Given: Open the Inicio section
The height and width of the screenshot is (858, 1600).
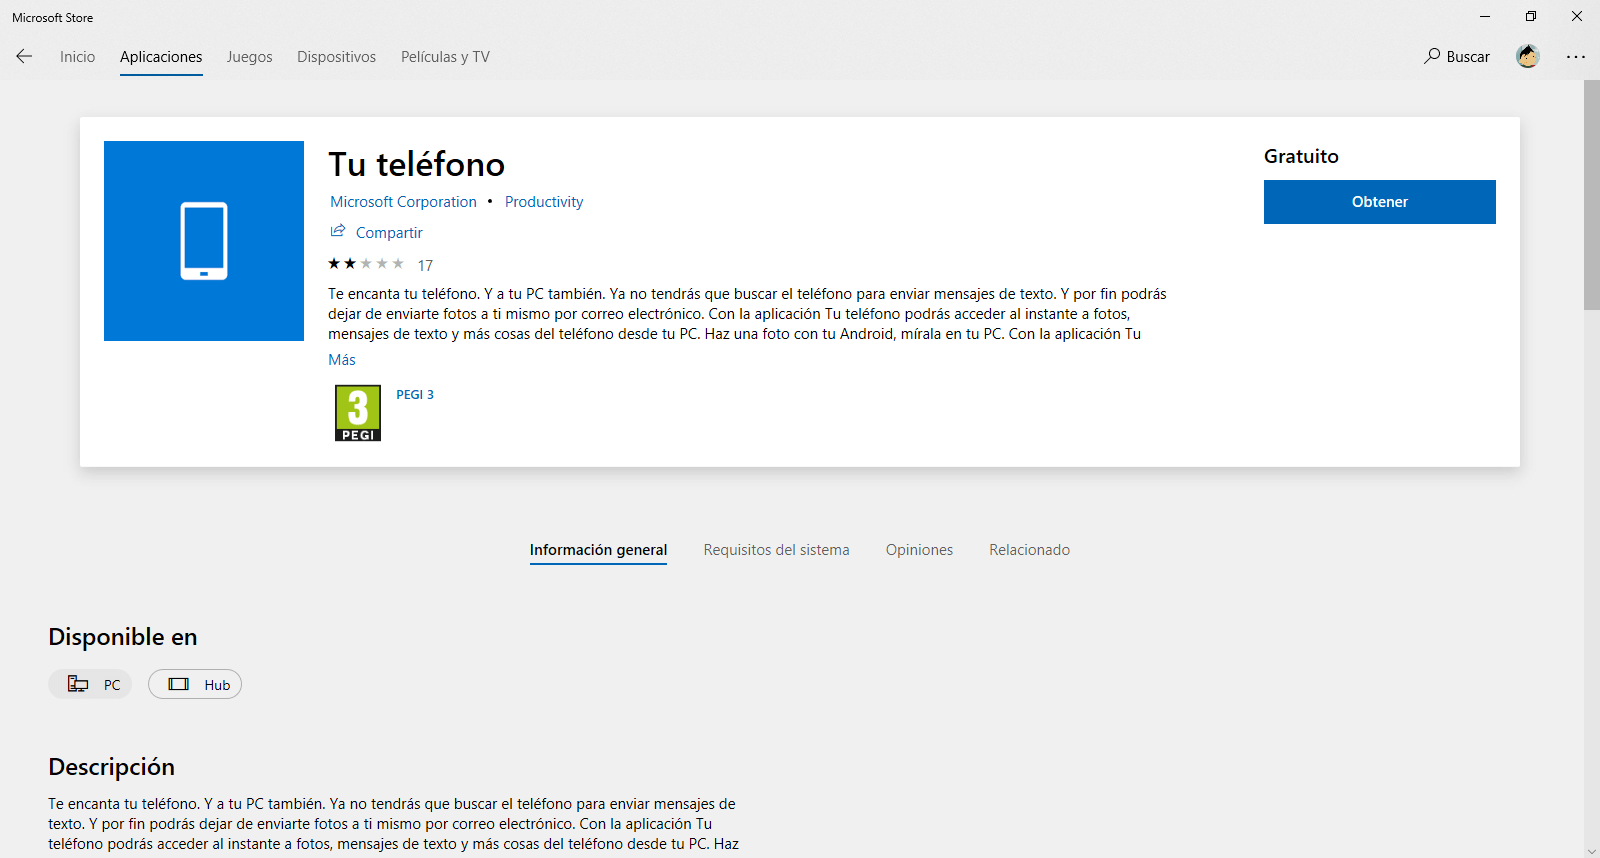Looking at the screenshot, I should click(x=77, y=57).
